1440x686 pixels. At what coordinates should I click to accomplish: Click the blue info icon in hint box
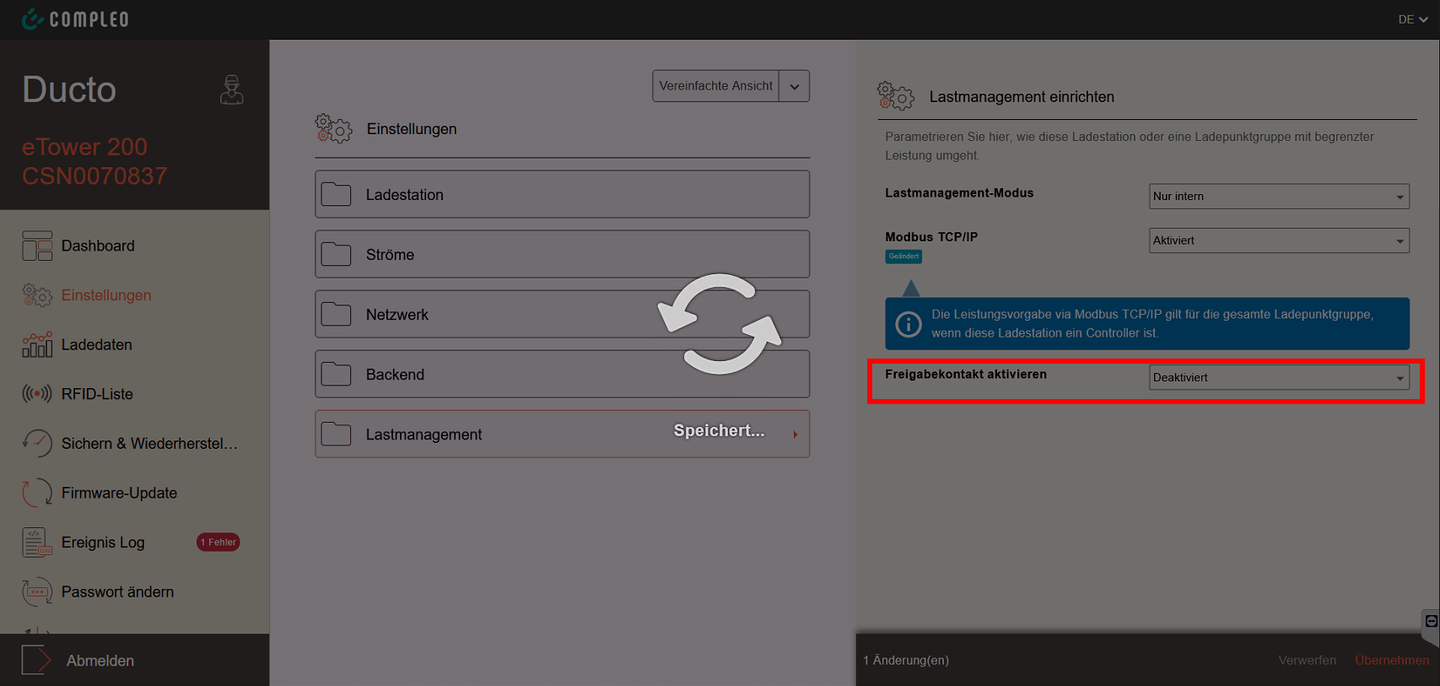tap(908, 324)
